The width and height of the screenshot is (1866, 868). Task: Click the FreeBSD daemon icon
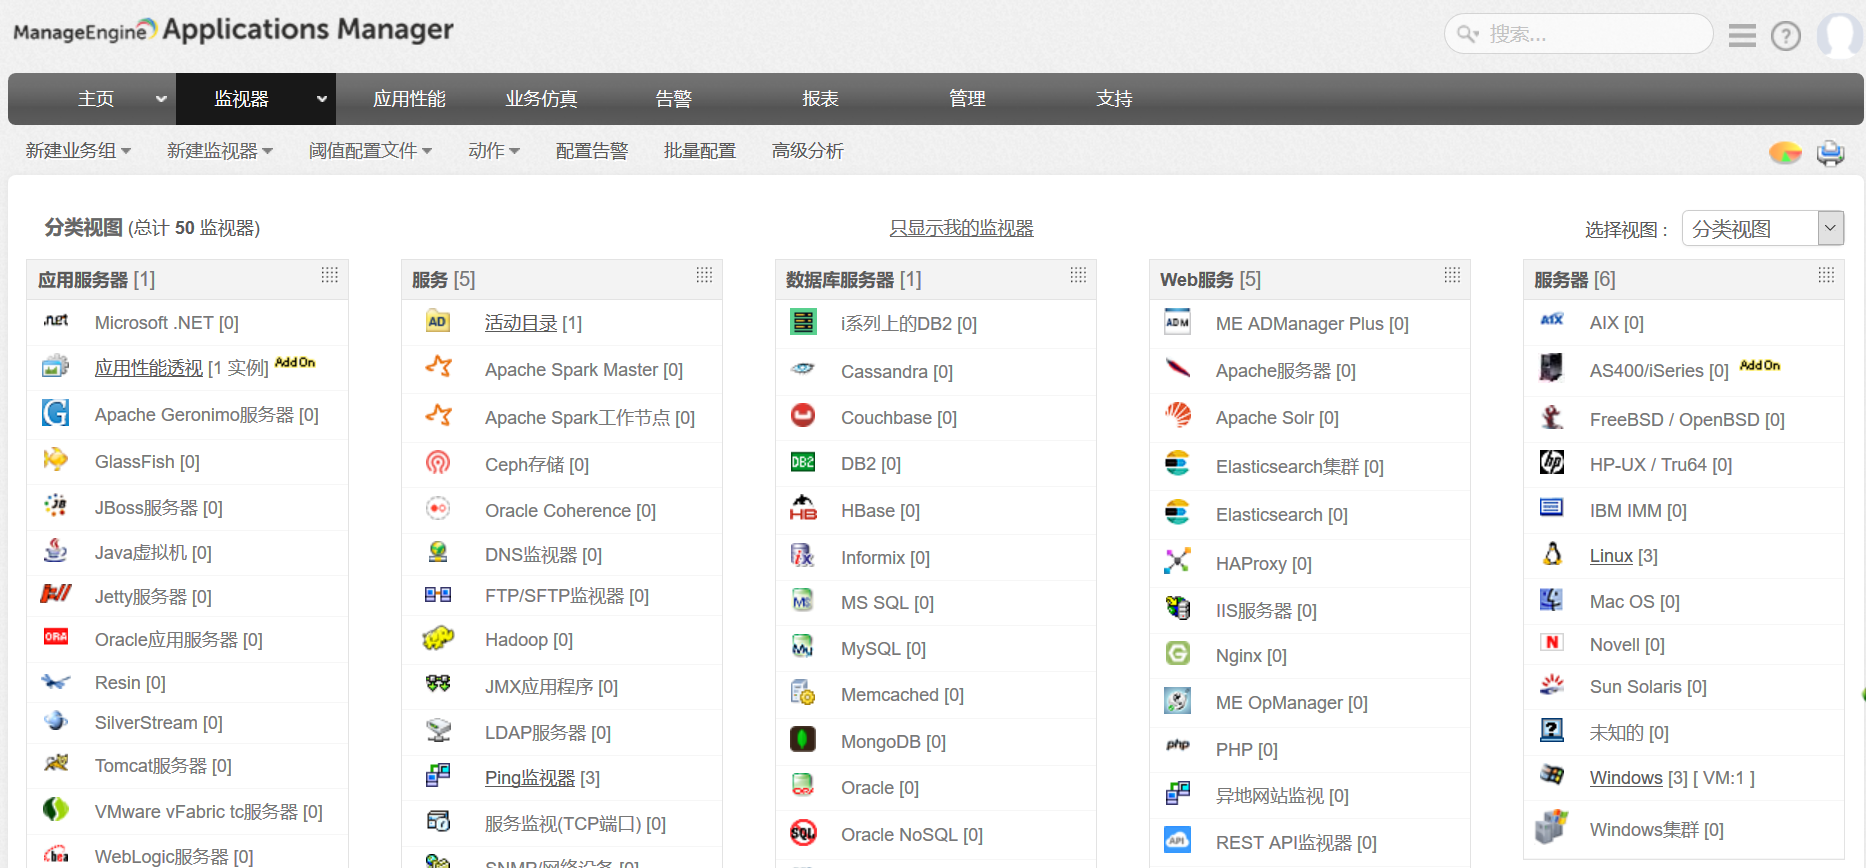click(x=1552, y=417)
